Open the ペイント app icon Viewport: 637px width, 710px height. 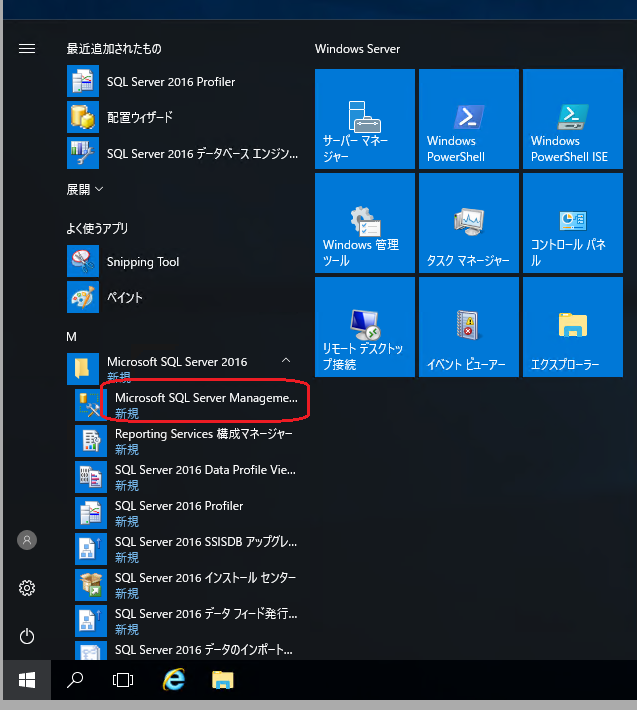pyautogui.click(x=83, y=297)
